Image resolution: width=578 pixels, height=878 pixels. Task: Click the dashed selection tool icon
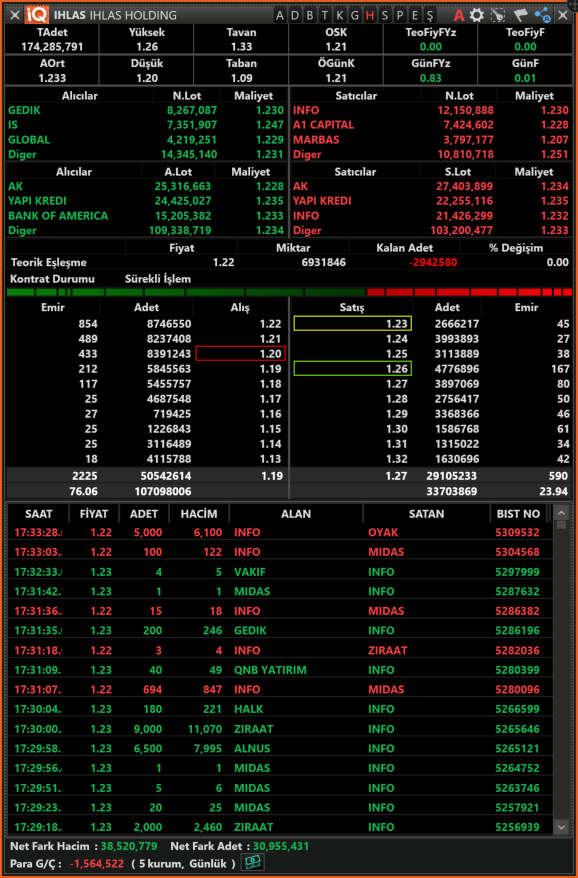pos(498,15)
